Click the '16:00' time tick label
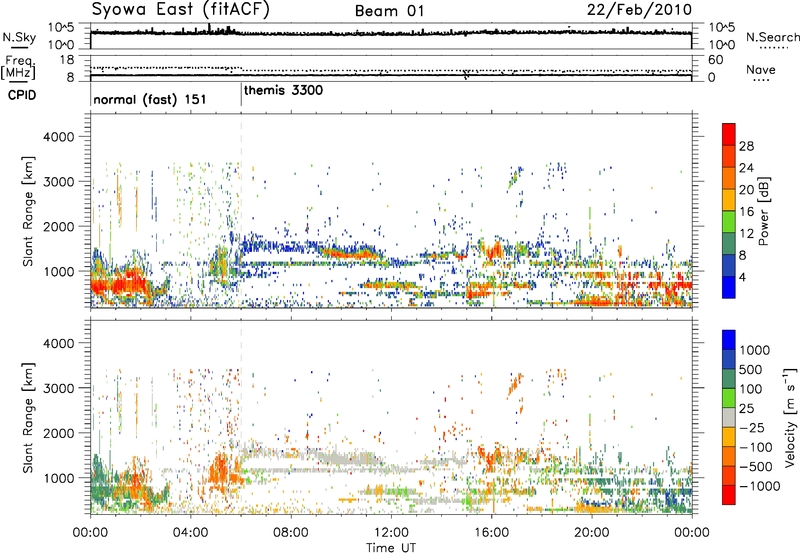The image size is (800, 554). pyautogui.click(x=491, y=533)
